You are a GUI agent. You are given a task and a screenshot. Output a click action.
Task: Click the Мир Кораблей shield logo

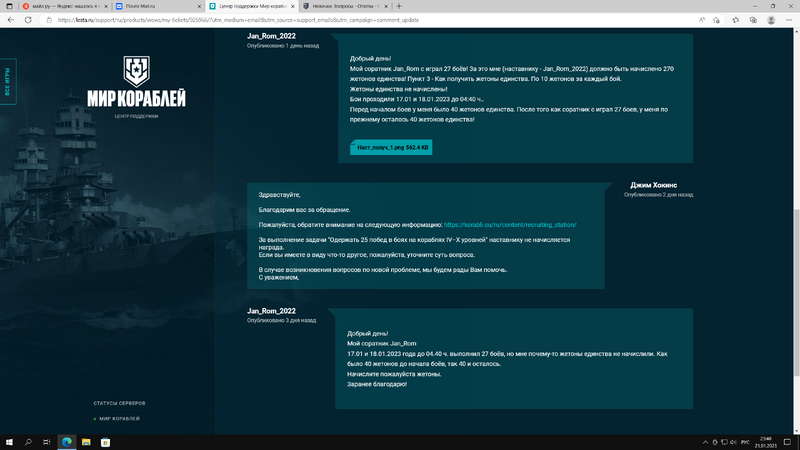pyautogui.click(x=136, y=71)
